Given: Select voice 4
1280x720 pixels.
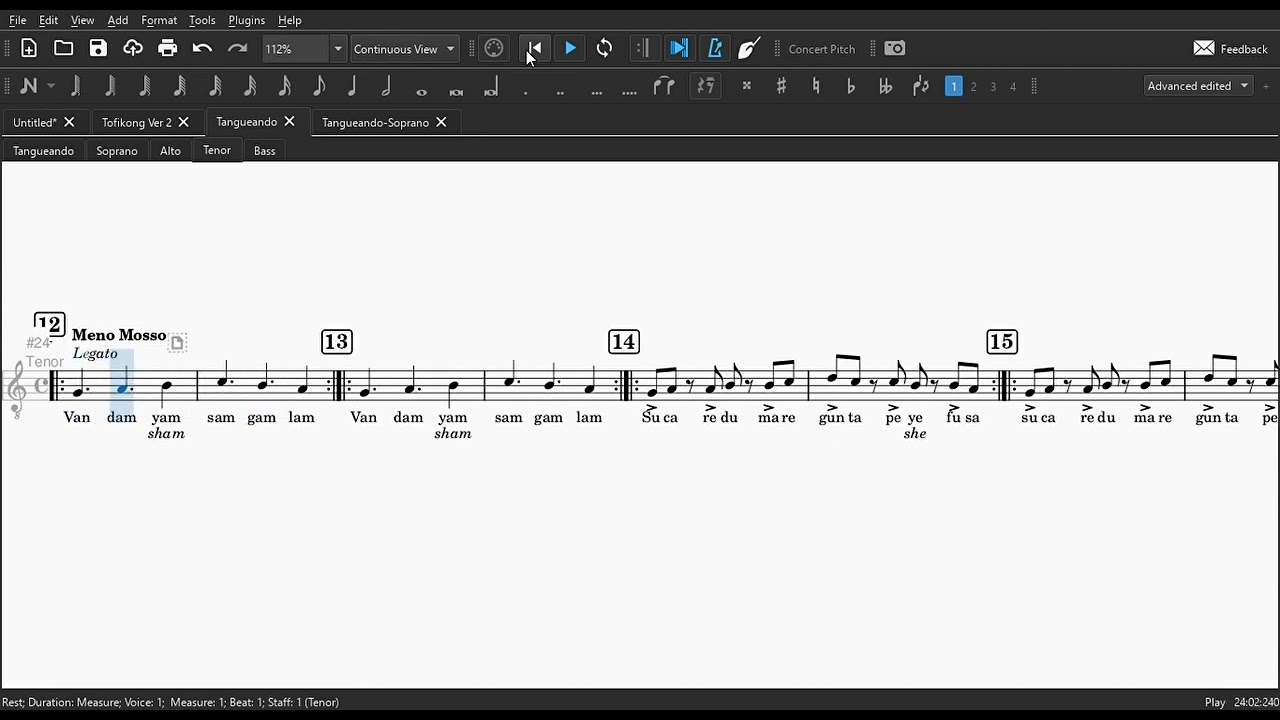Looking at the screenshot, I should point(1013,87).
